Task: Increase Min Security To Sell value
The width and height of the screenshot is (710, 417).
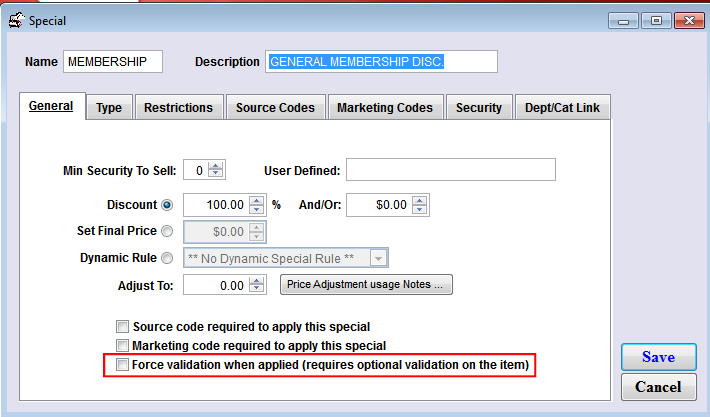Action: click(216, 166)
